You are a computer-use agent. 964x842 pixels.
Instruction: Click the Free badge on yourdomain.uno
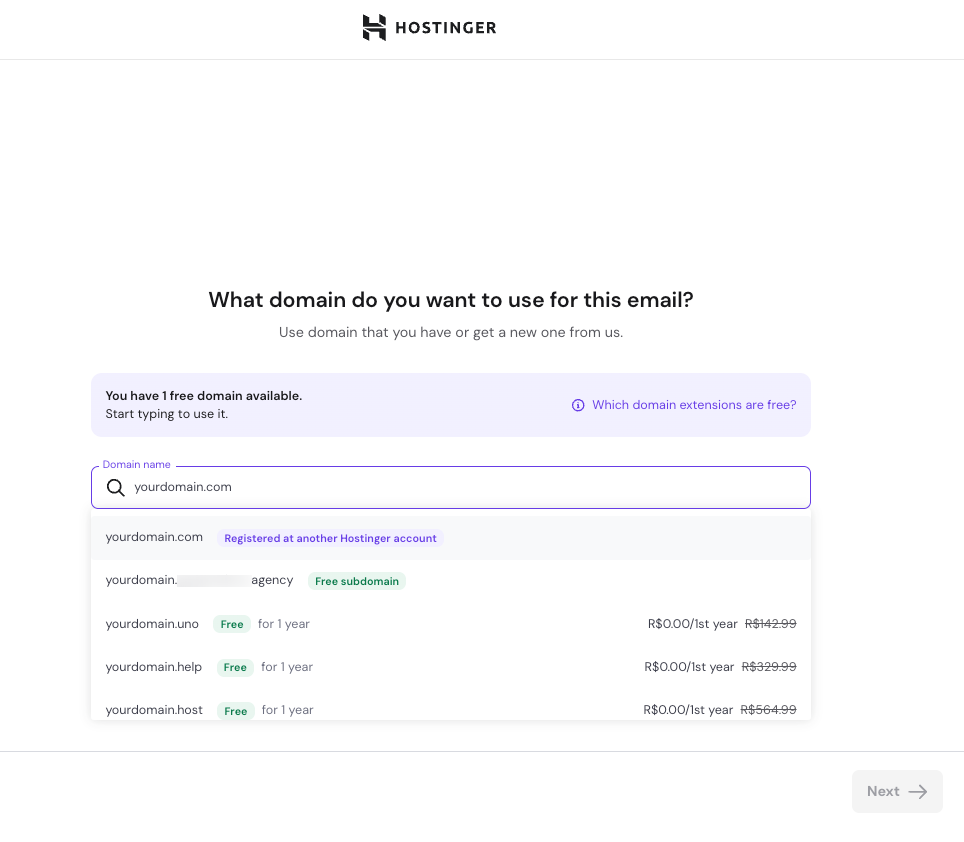coord(232,624)
